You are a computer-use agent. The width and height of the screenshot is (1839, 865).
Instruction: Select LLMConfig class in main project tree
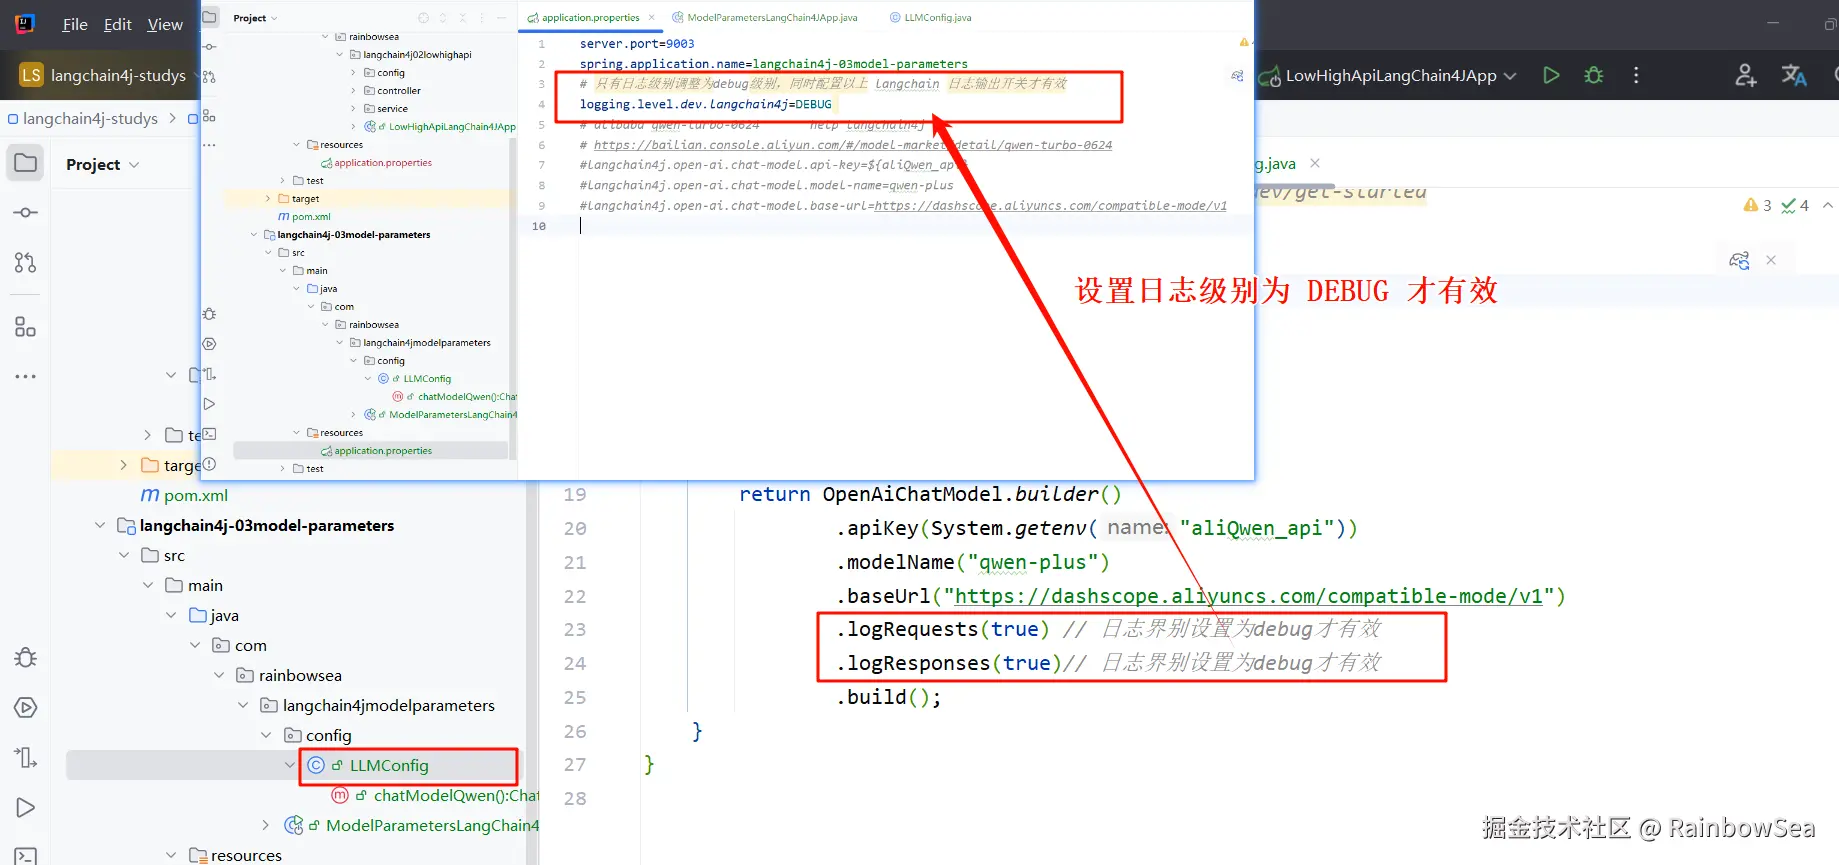[389, 765]
